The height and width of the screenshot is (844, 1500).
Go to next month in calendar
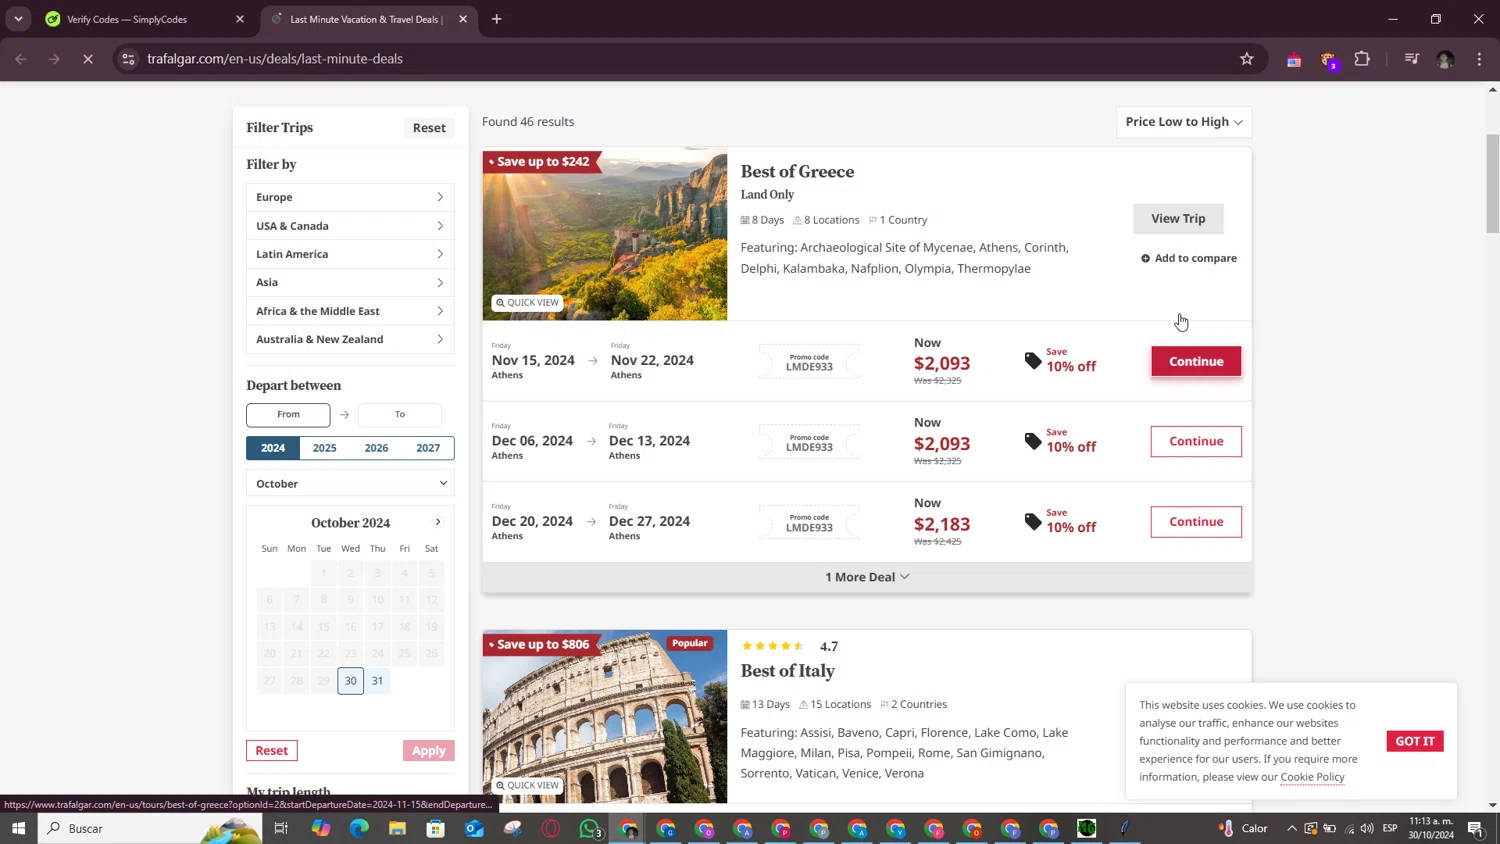tap(438, 522)
